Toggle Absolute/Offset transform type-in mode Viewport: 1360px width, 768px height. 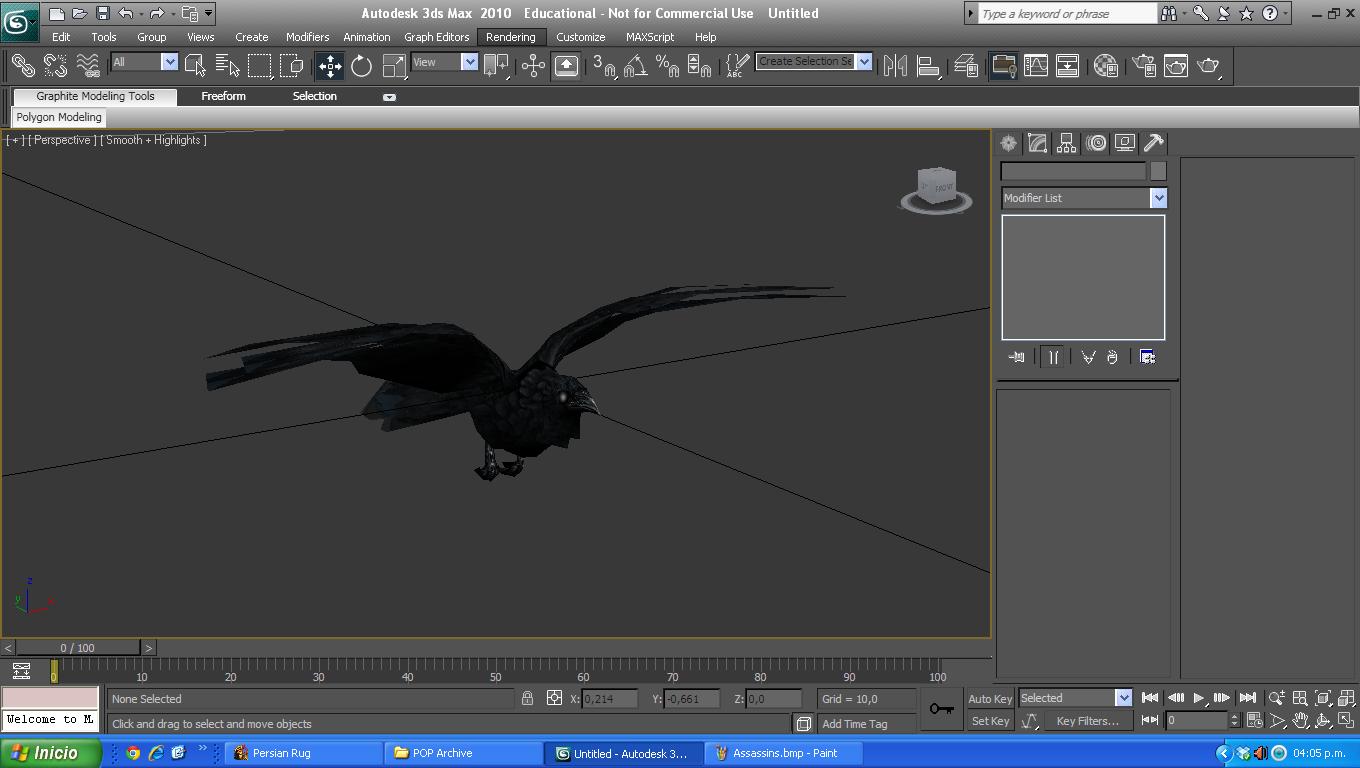(x=554, y=698)
